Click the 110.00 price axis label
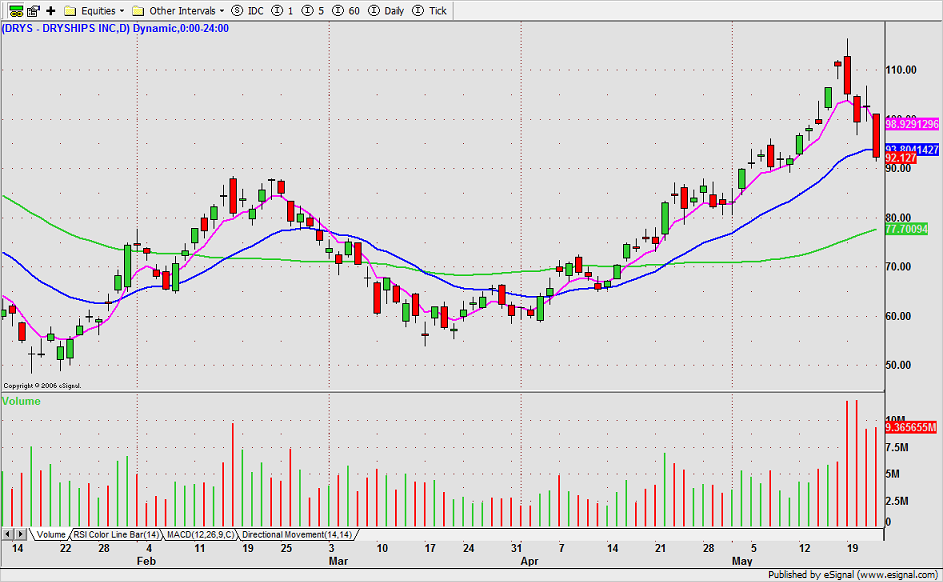This screenshot has width=943, height=582. (x=901, y=70)
